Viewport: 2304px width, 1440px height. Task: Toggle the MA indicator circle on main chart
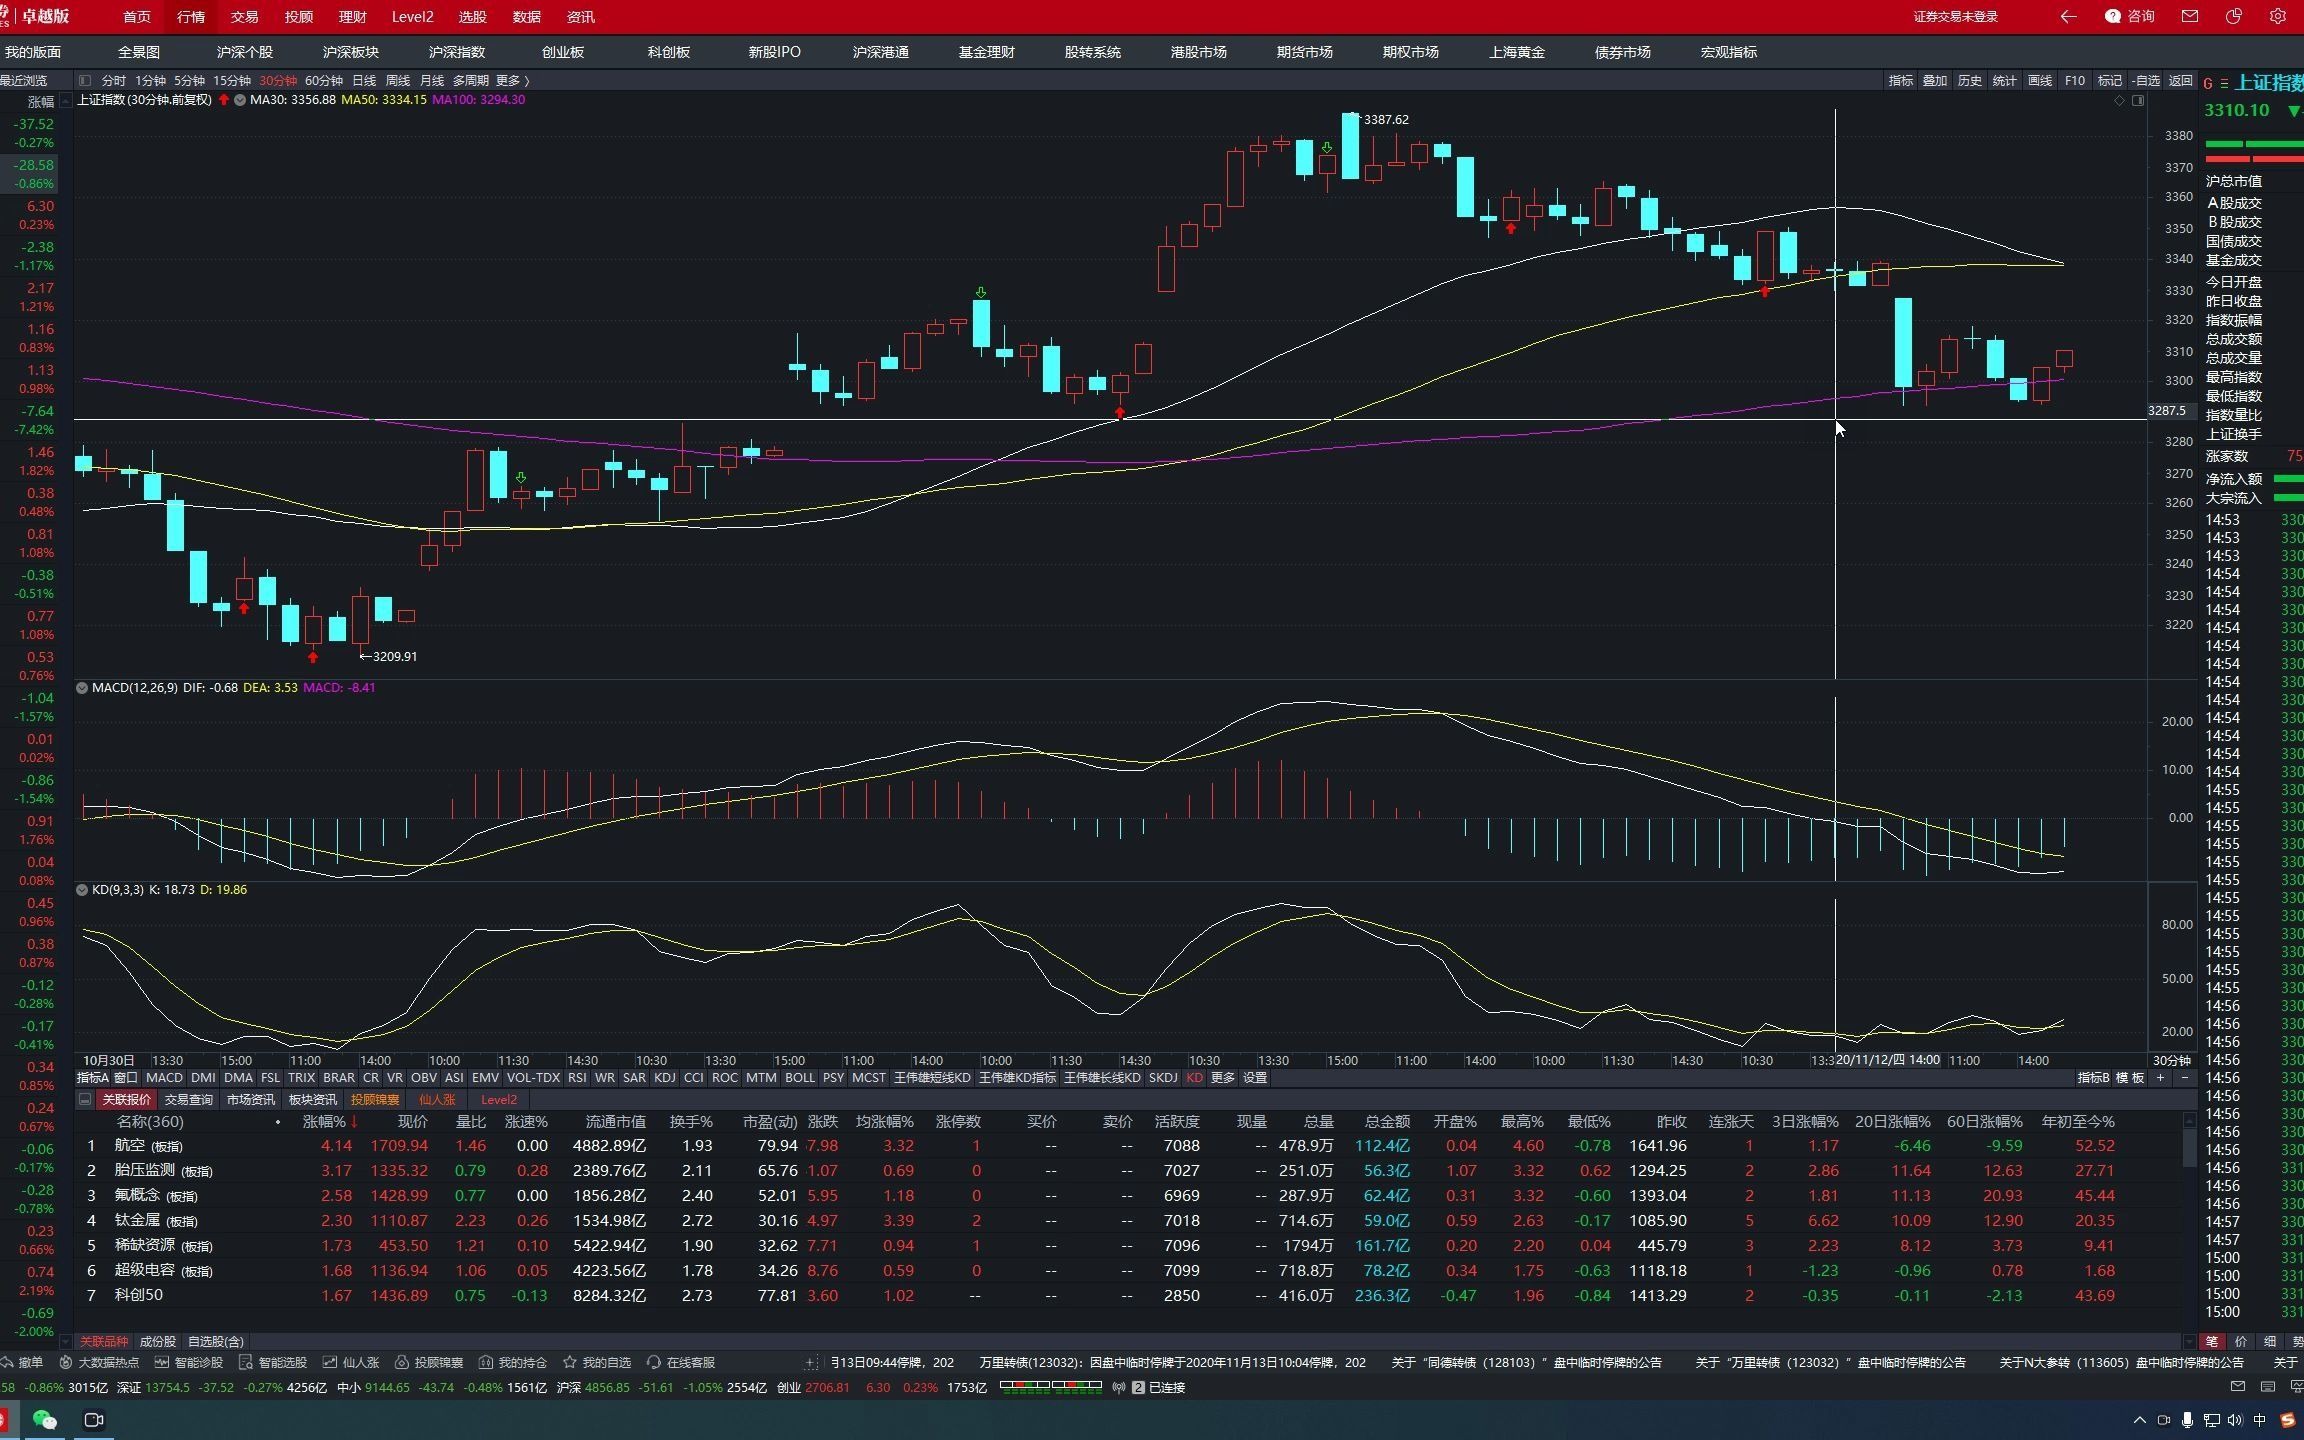click(240, 100)
